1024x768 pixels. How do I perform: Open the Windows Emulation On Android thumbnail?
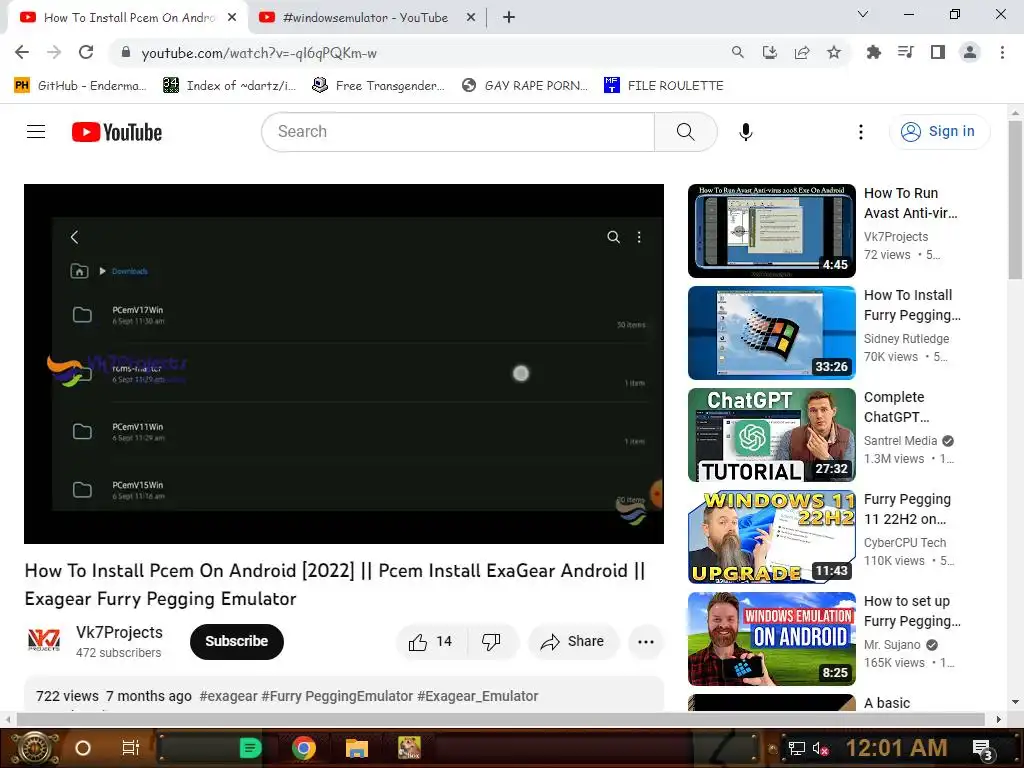coord(772,639)
